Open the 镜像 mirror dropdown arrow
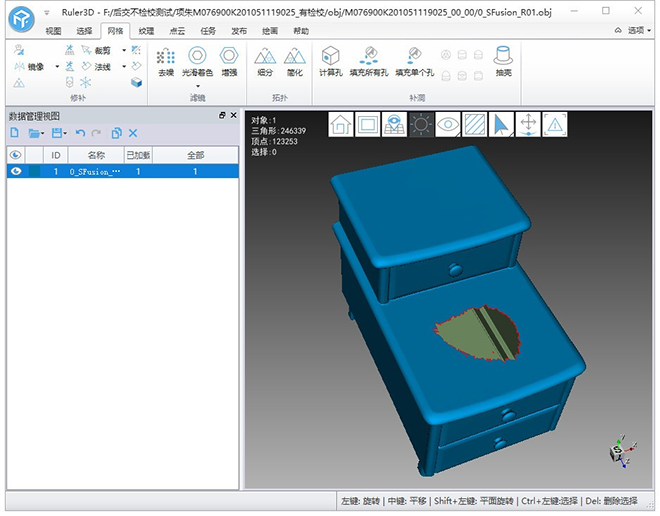 click(x=57, y=66)
